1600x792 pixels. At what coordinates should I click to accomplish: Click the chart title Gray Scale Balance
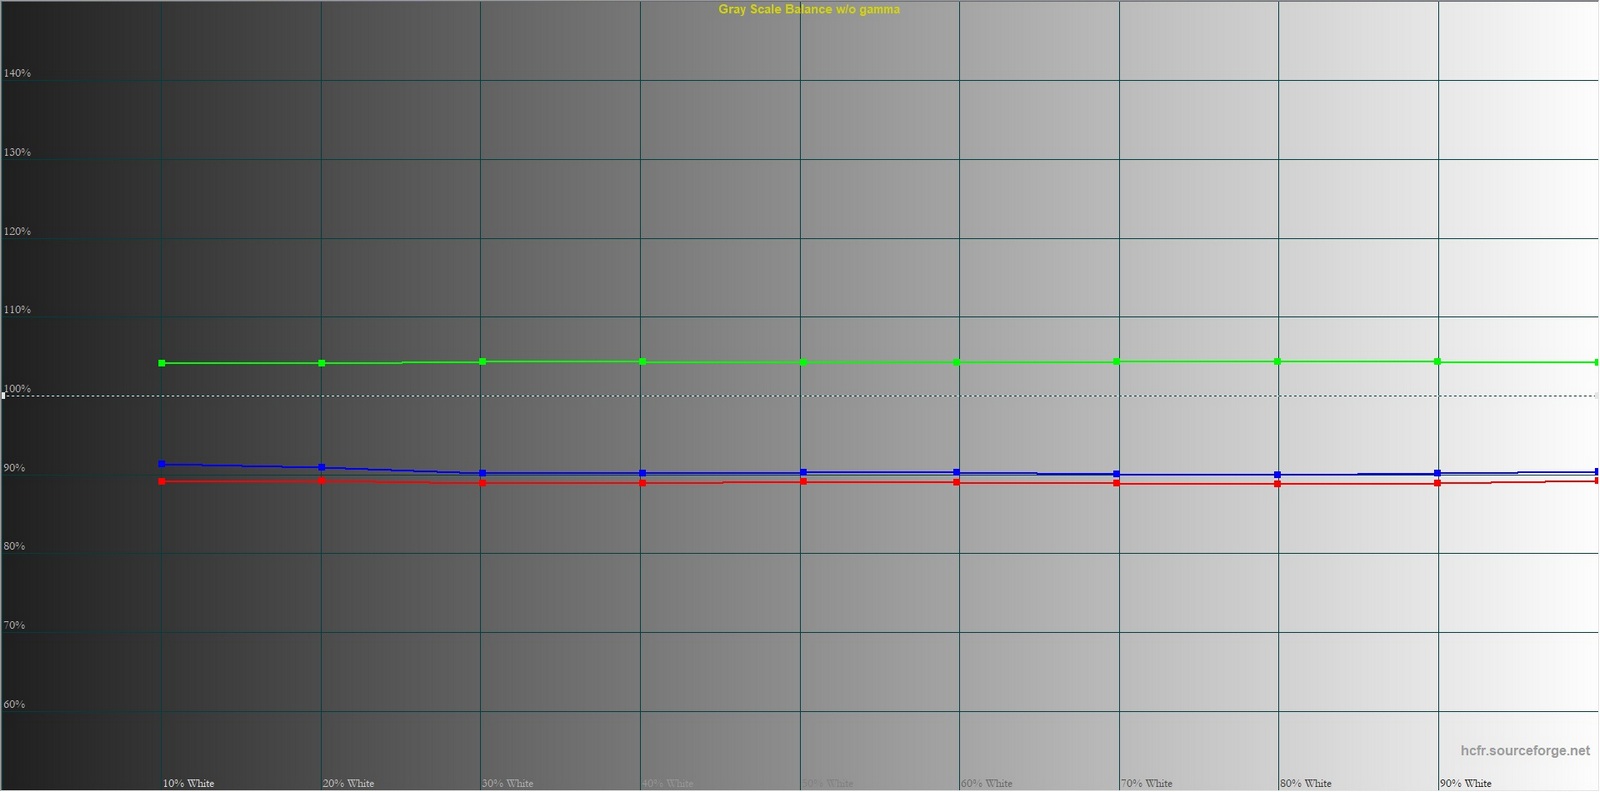(808, 9)
